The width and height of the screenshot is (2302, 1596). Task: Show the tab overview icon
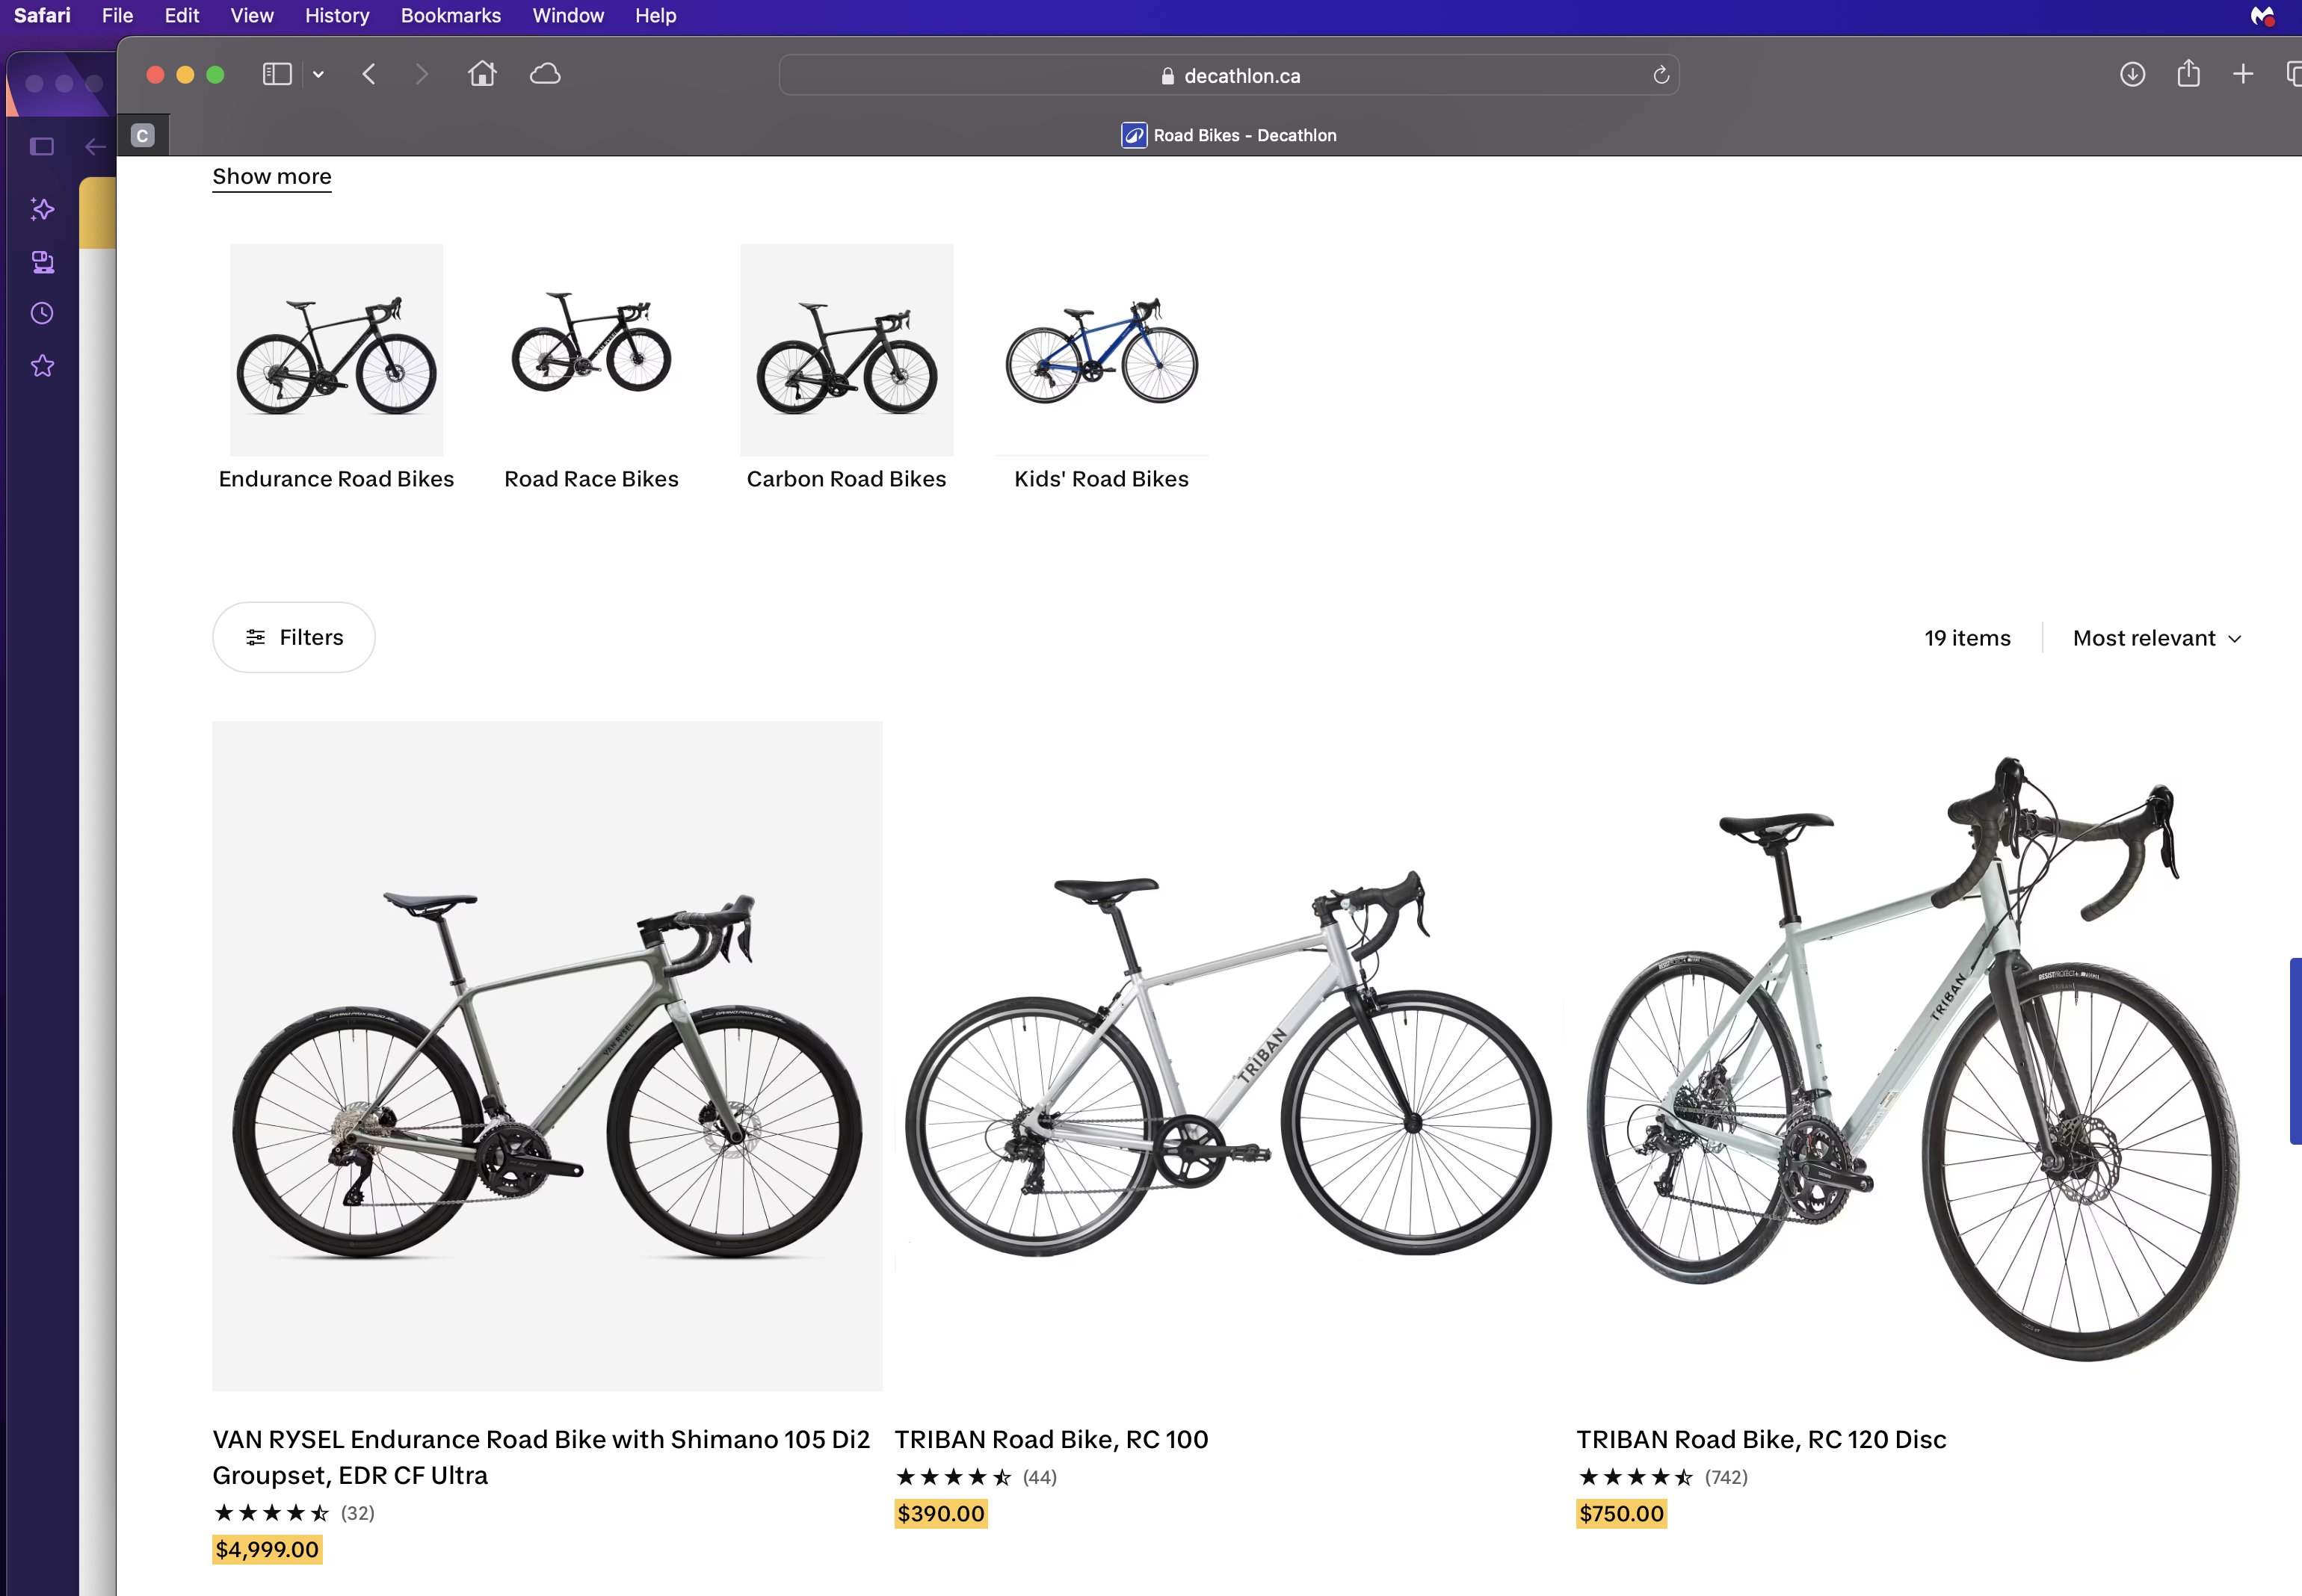pyautogui.click(x=2294, y=74)
